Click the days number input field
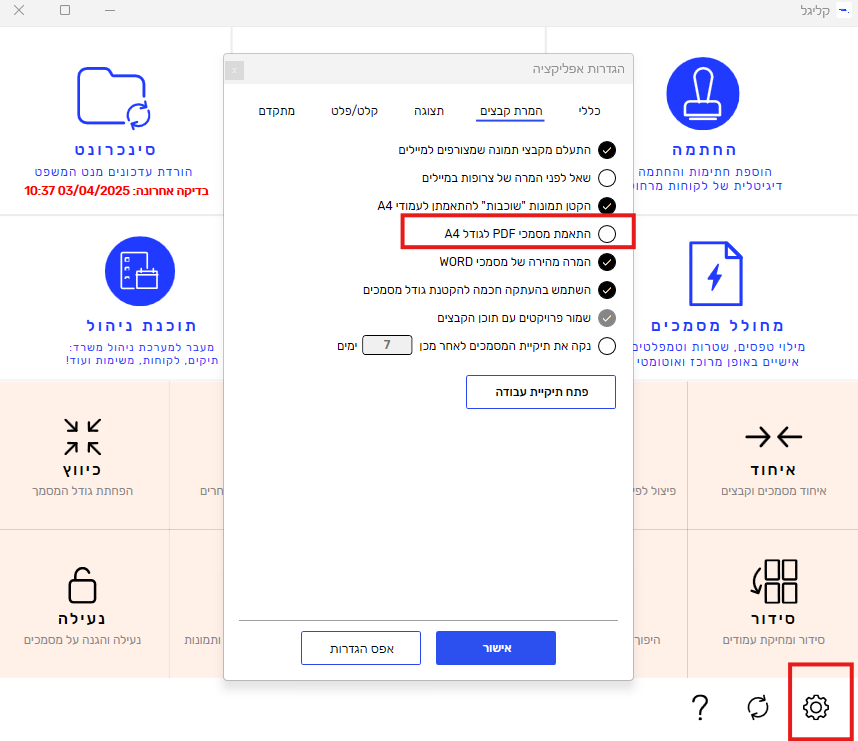The width and height of the screenshot is (858, 741). click(x=387, y=346)
